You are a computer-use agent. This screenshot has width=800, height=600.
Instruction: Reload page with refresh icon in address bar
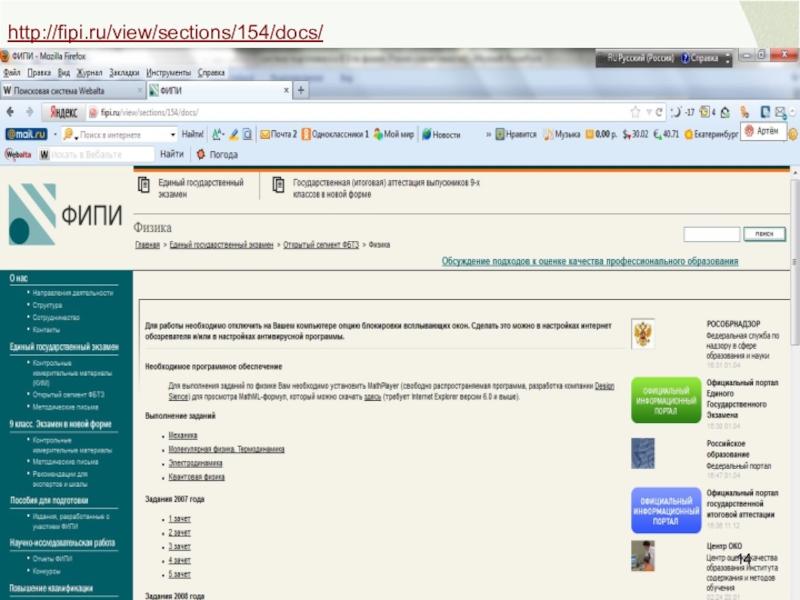(x=659, y=112)
